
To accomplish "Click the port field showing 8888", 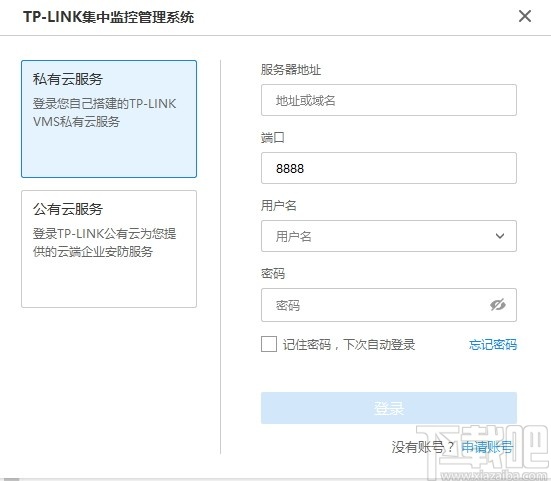I will (x=389, y=168).
